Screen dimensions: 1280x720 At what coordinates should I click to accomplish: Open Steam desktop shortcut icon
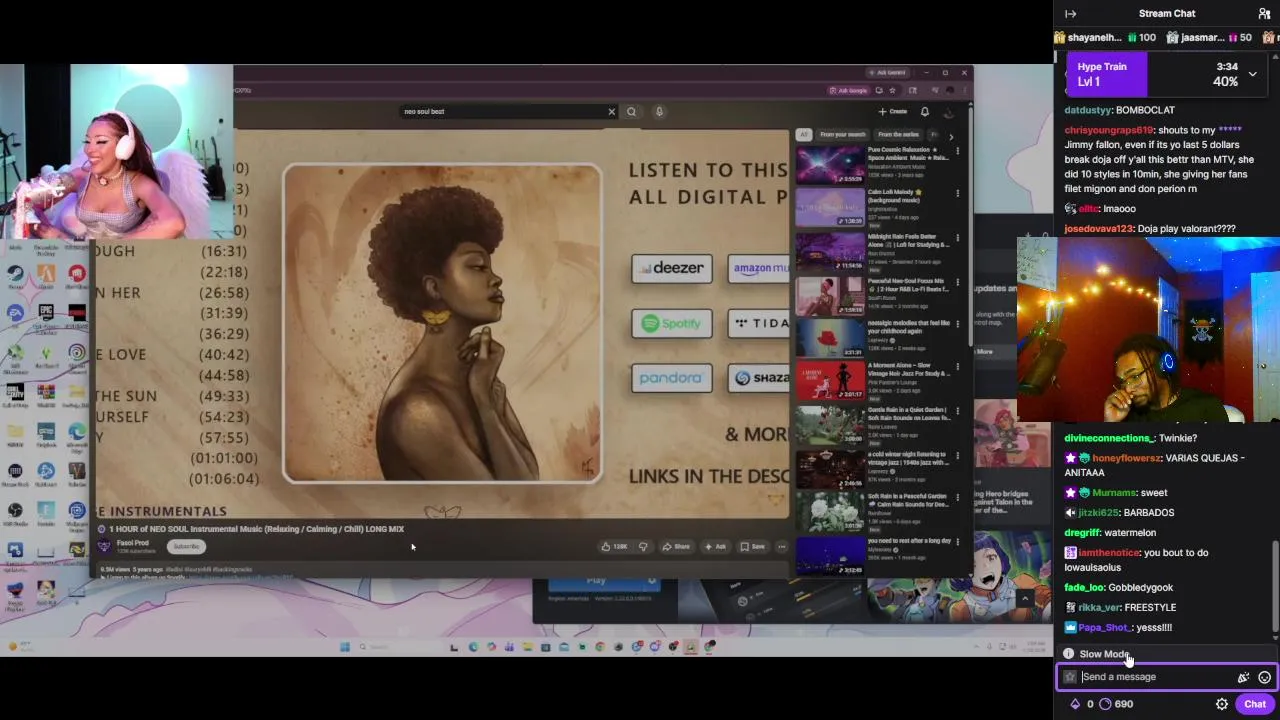coord(15,273)
